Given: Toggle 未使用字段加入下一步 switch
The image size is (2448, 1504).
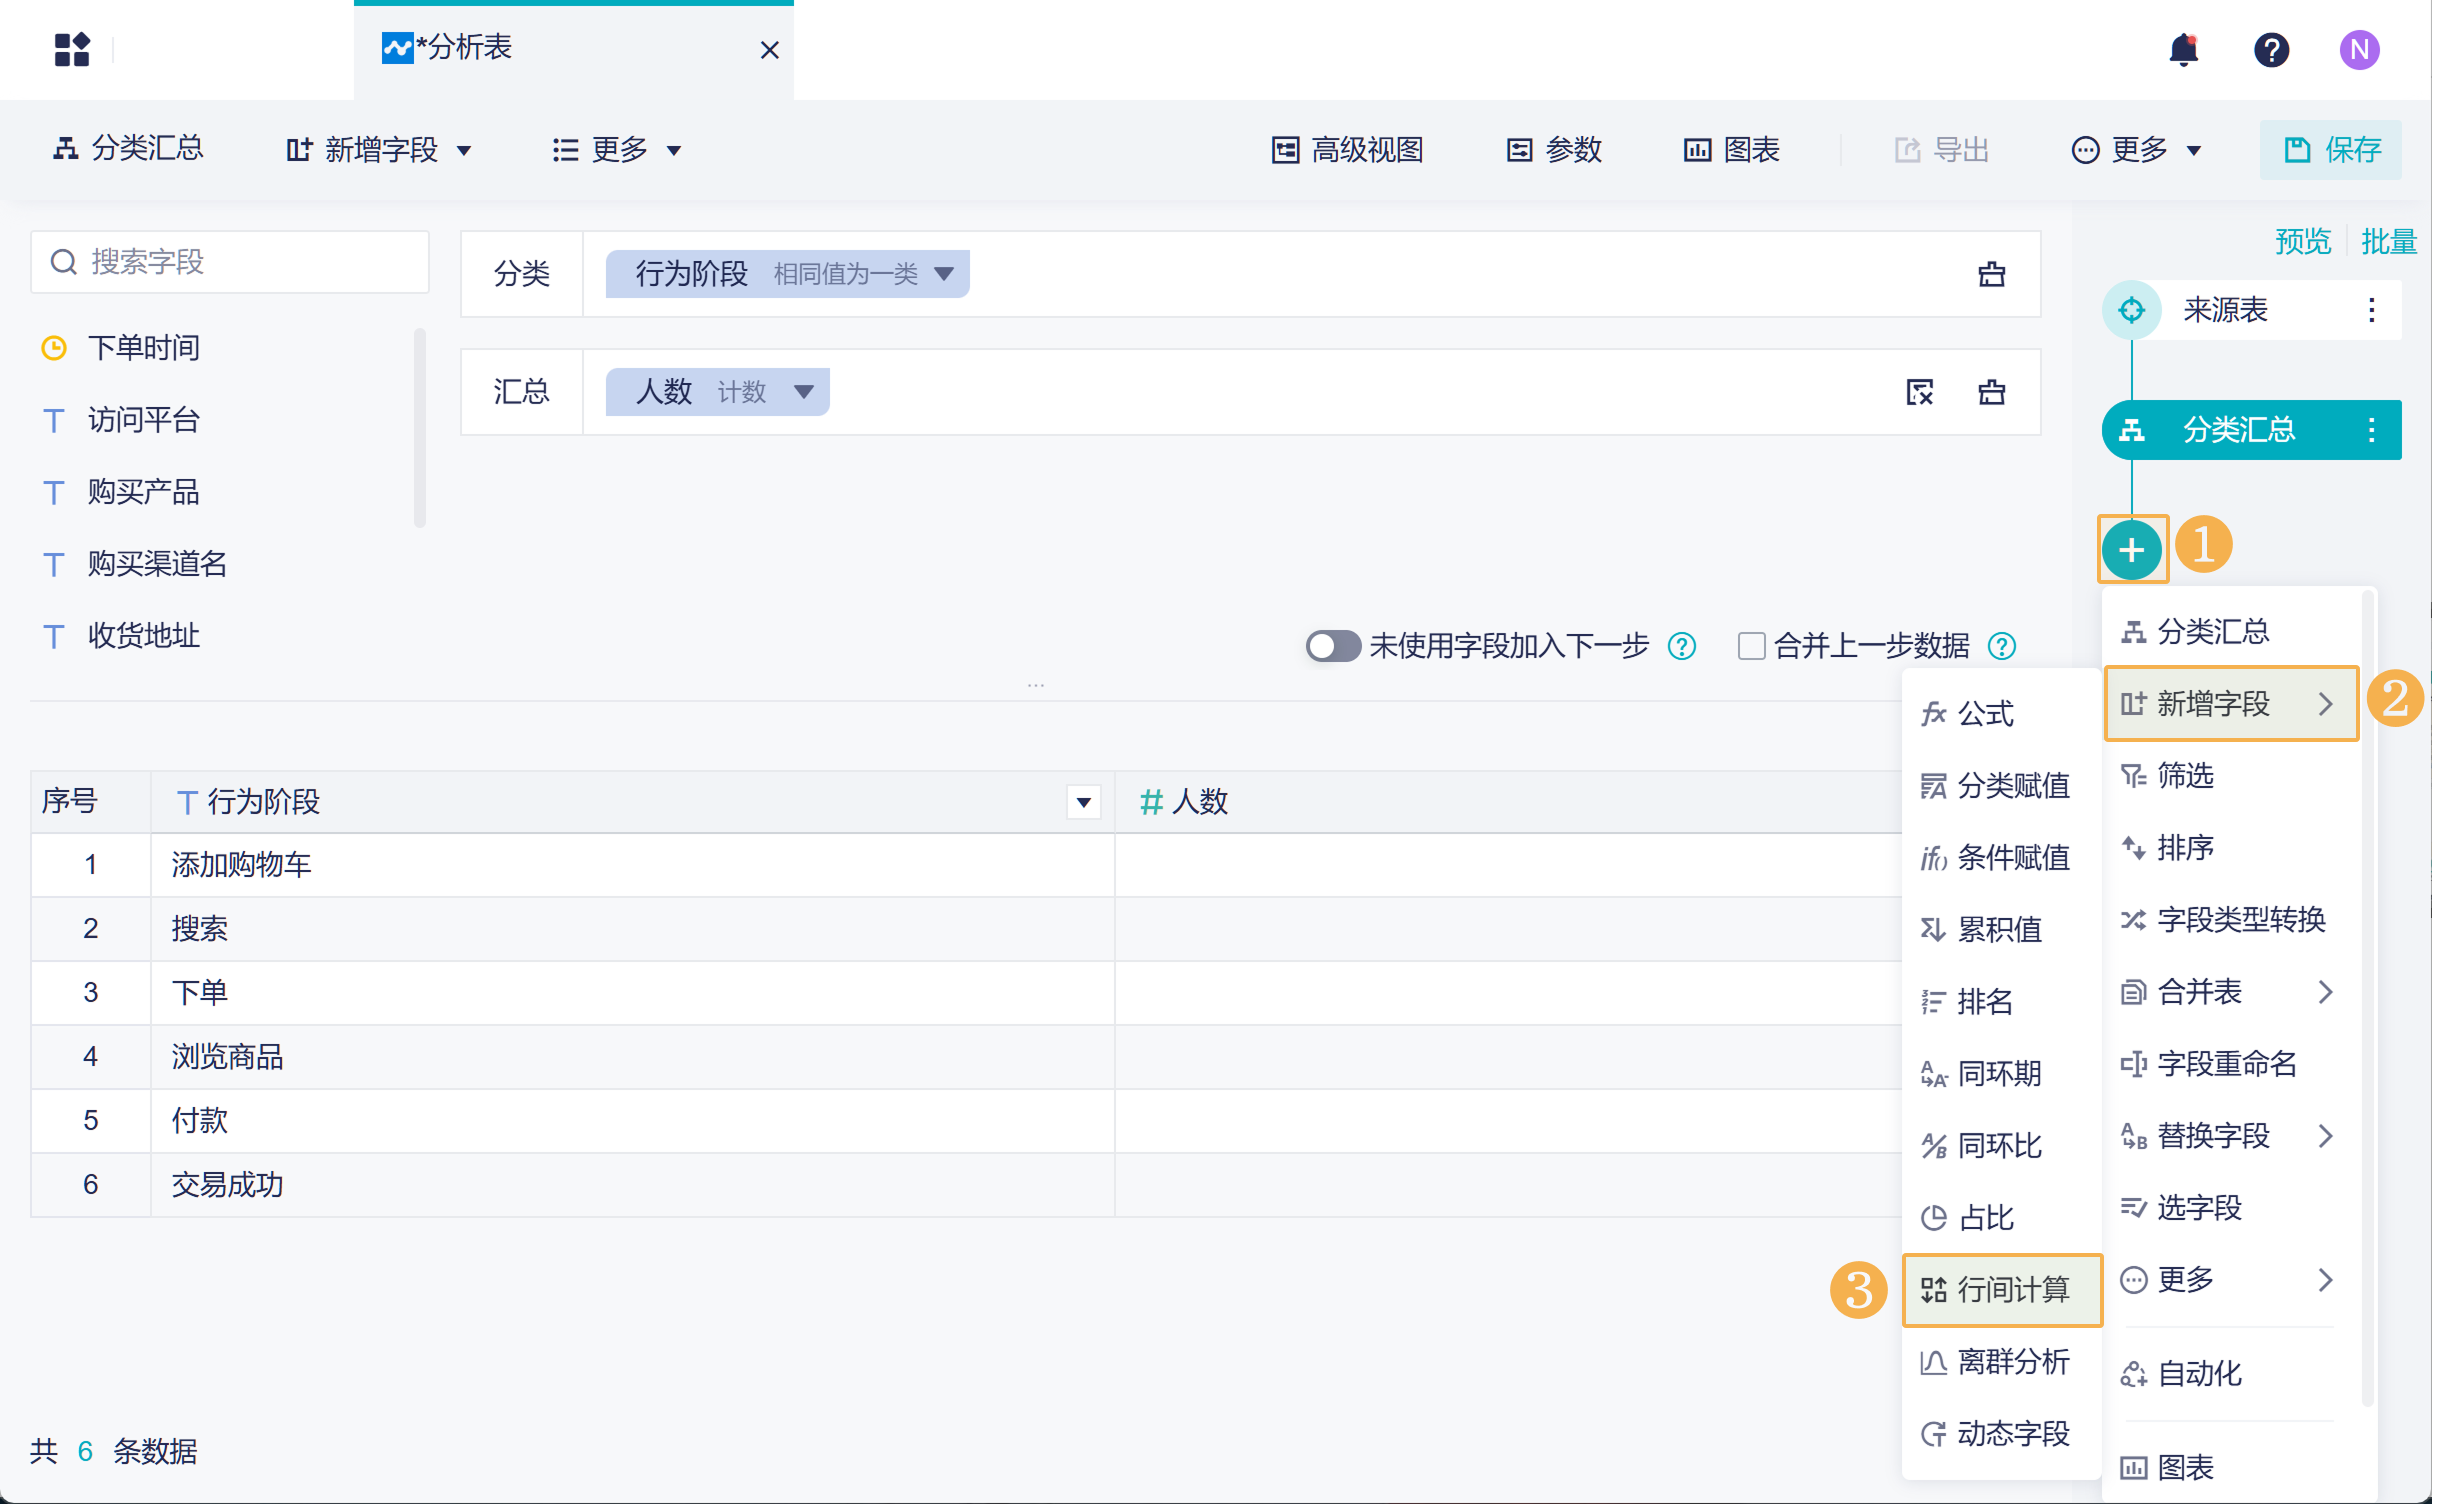Looking at the screenshot, I should 1332,646.
